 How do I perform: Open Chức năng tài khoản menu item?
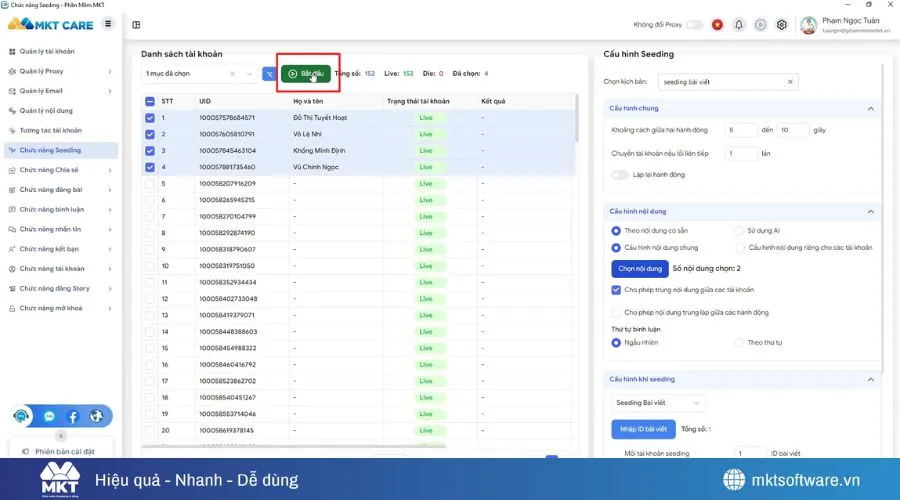click(60, 269)
